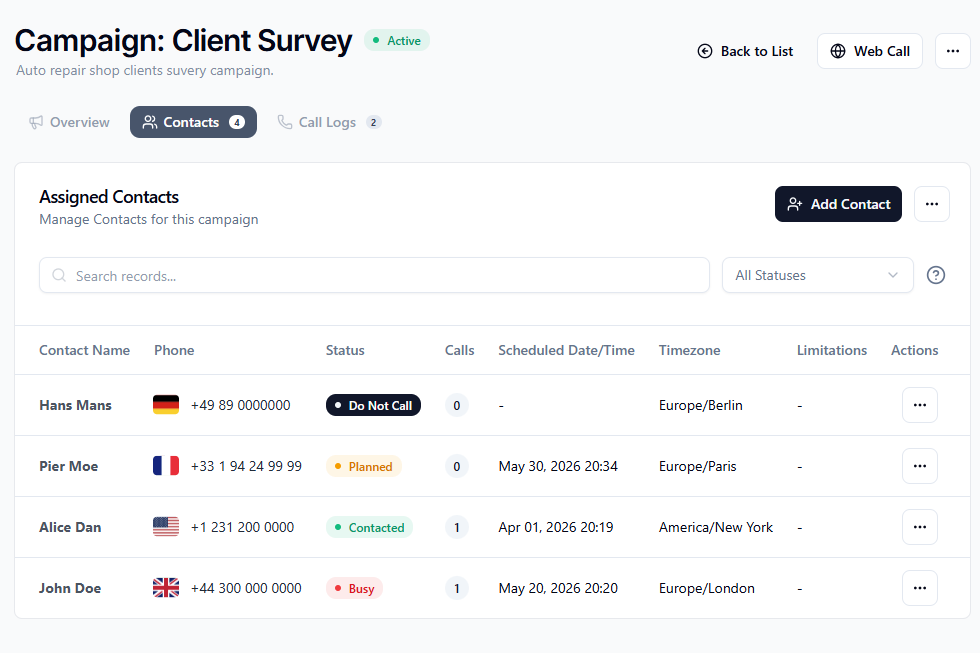The image size is (980, 653).
Task: Click scheduled time May 20, 2026 20:20
Action: 558,588
